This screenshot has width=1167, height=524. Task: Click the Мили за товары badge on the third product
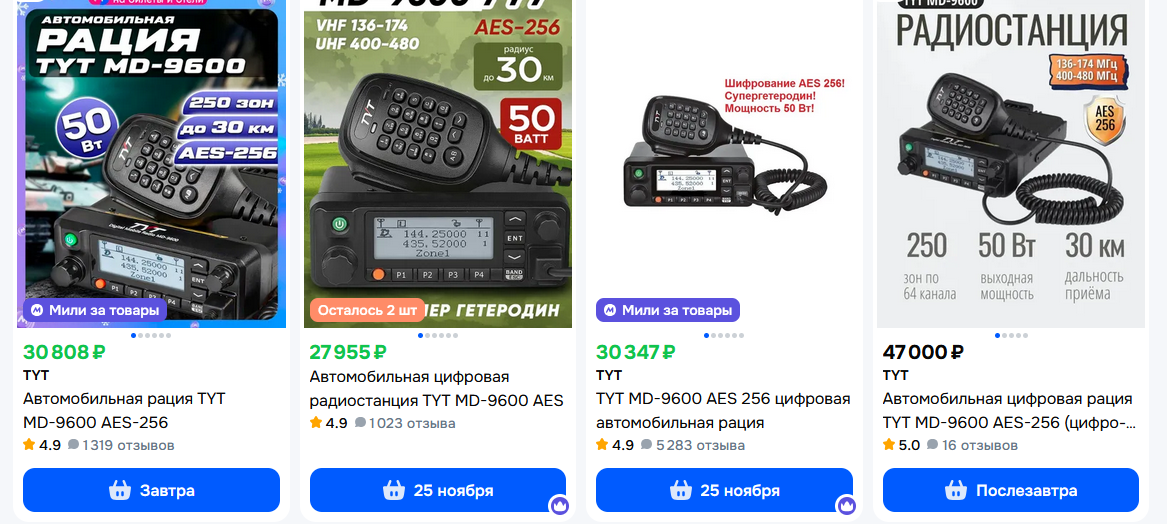668,310
